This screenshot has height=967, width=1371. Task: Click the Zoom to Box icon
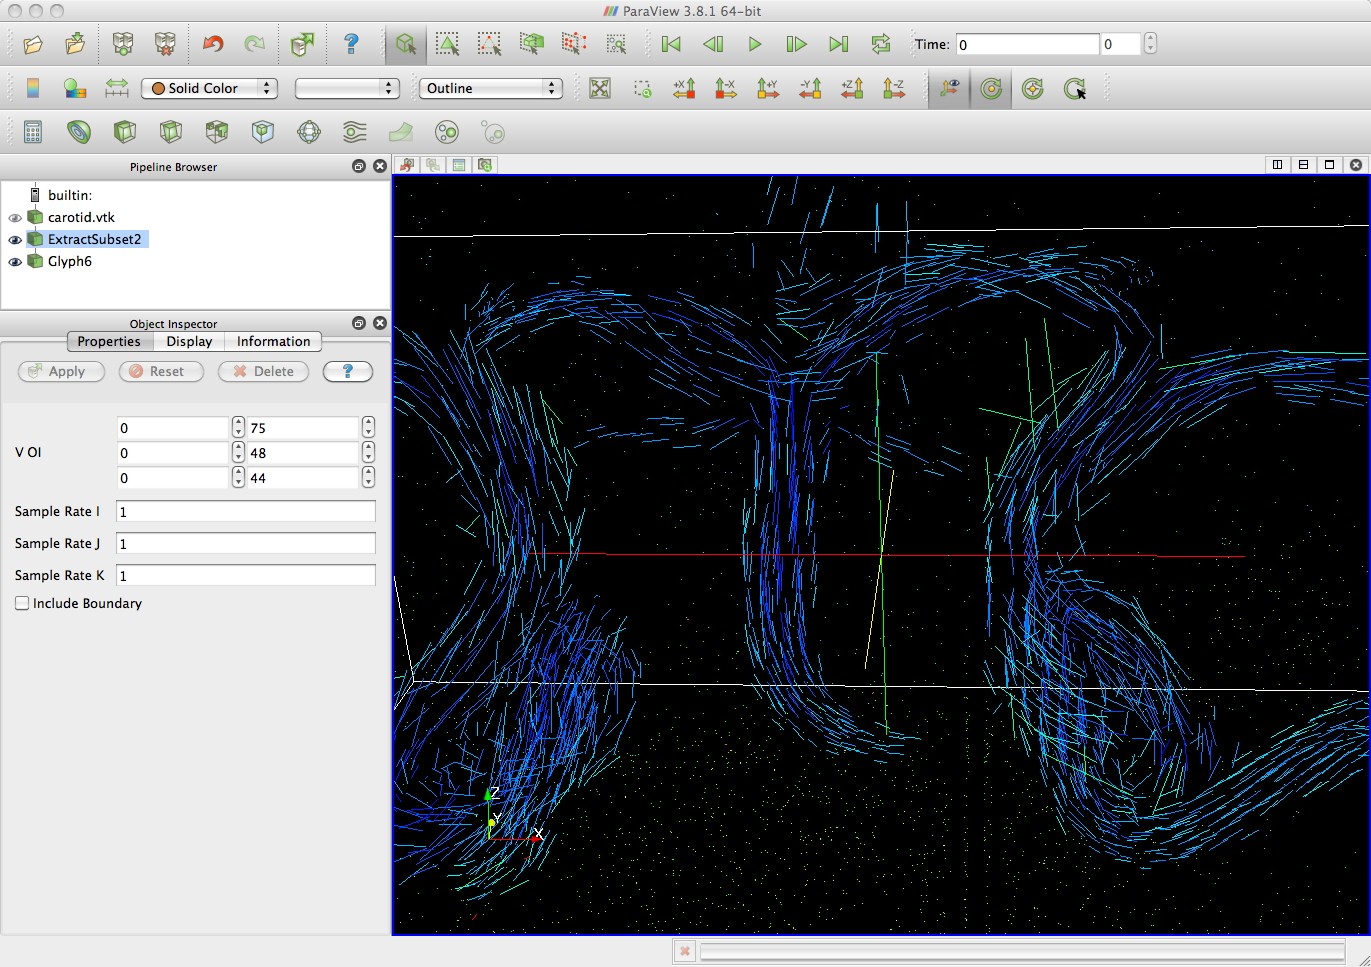coord(642,88)
